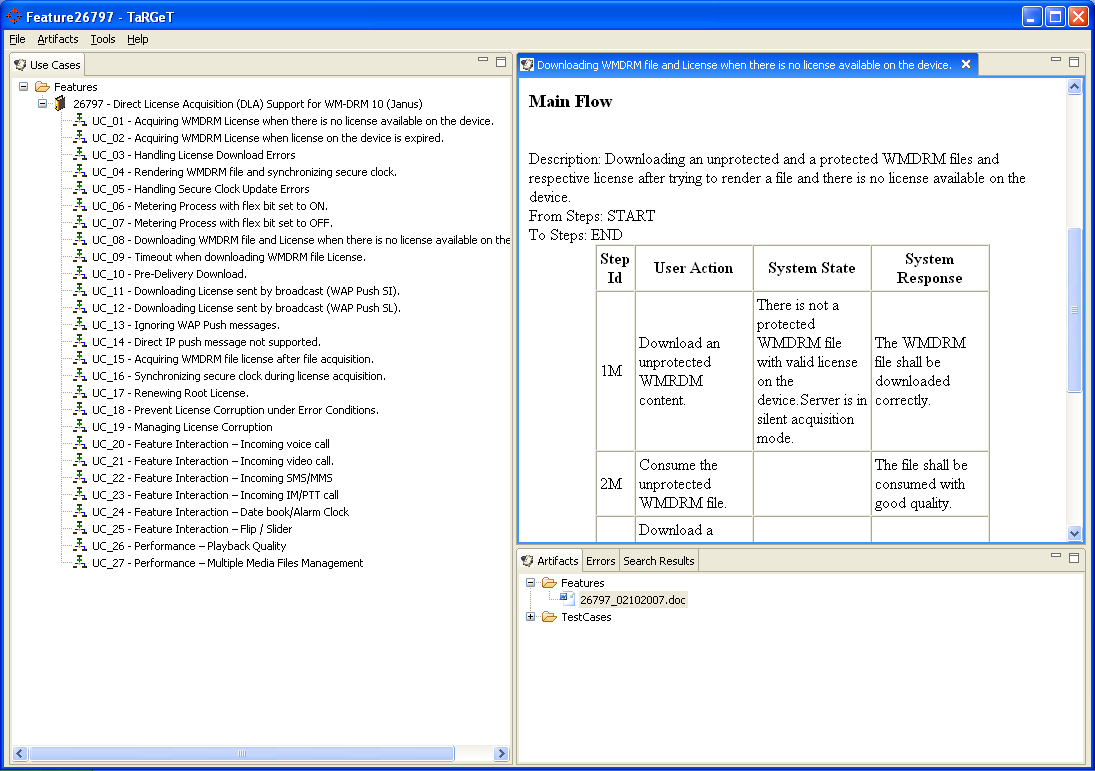1095x771 pixels.
Task: Select UC_08 - Downloading WMDRM file and License
Action: point(301,240)
